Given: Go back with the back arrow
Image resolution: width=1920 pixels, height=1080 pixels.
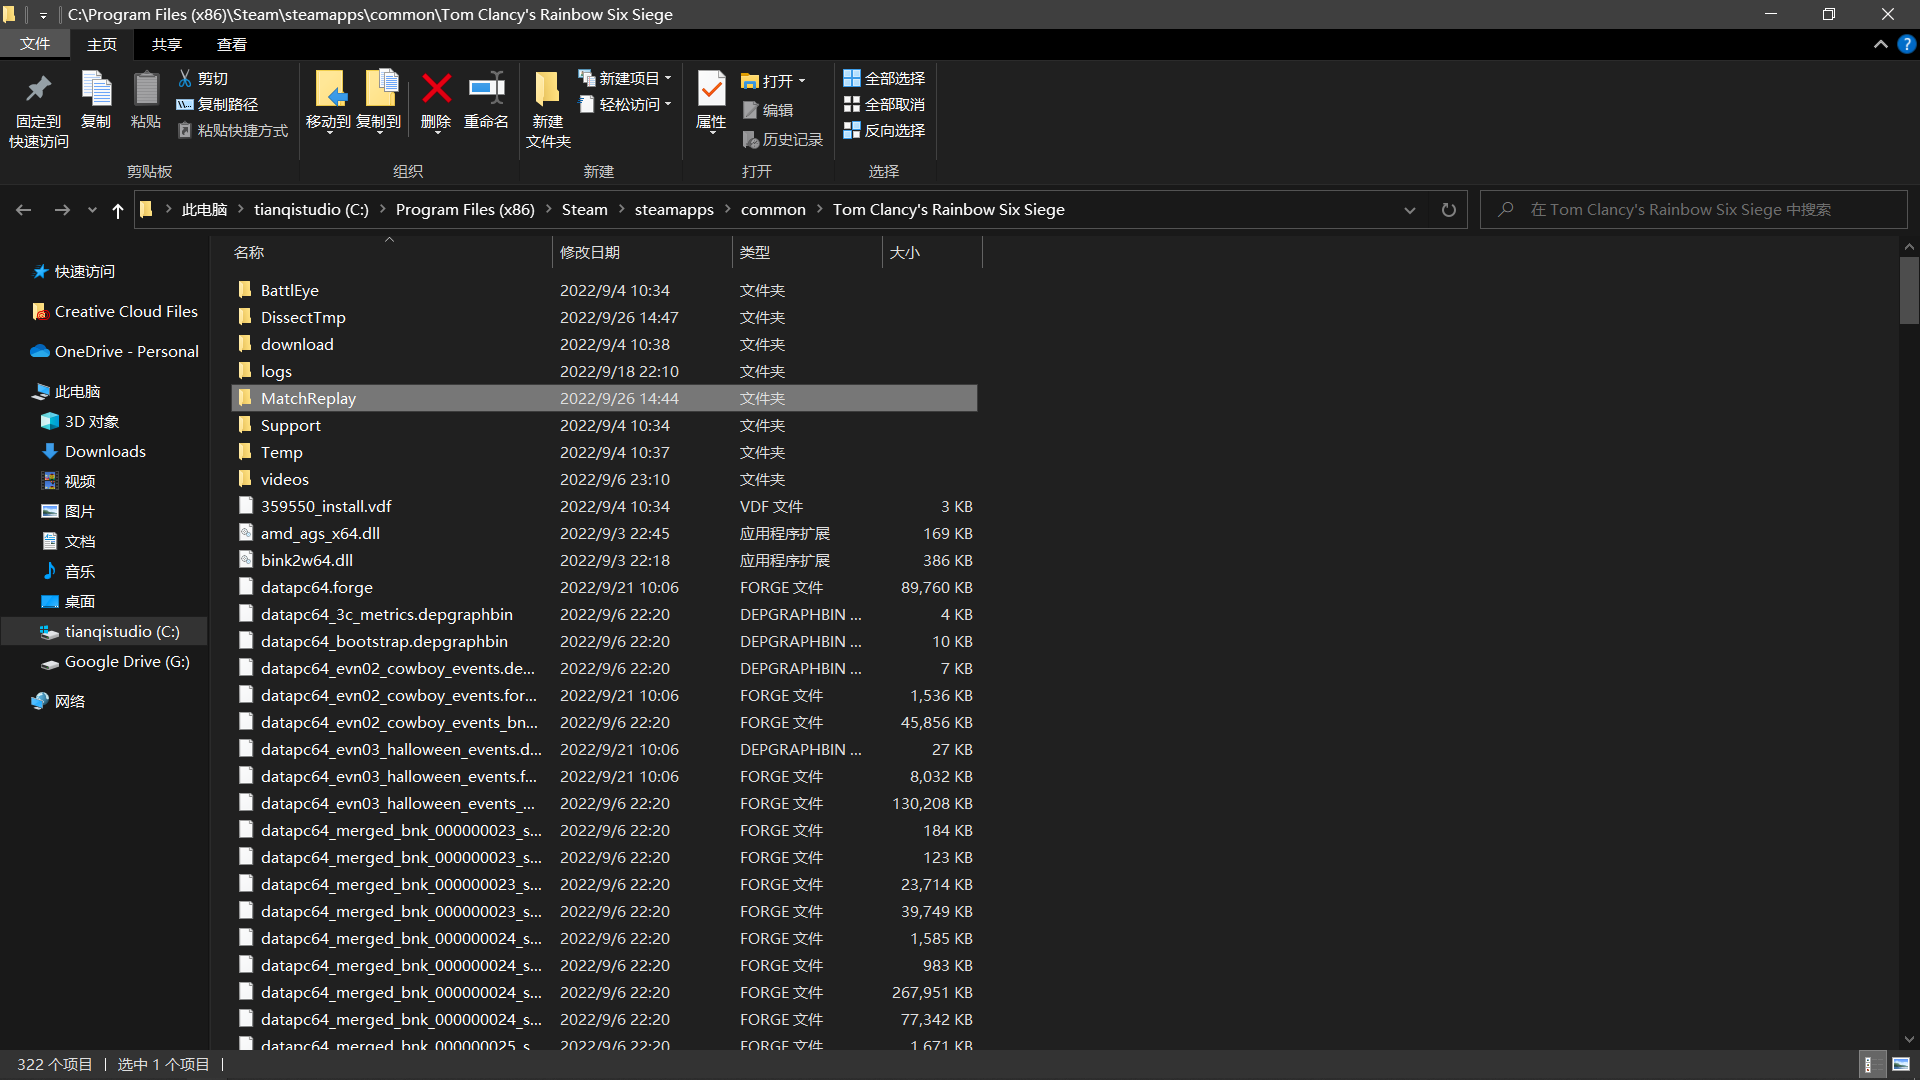Looking at the screenshot, I should pyautogui.click(x=24, y=210).
